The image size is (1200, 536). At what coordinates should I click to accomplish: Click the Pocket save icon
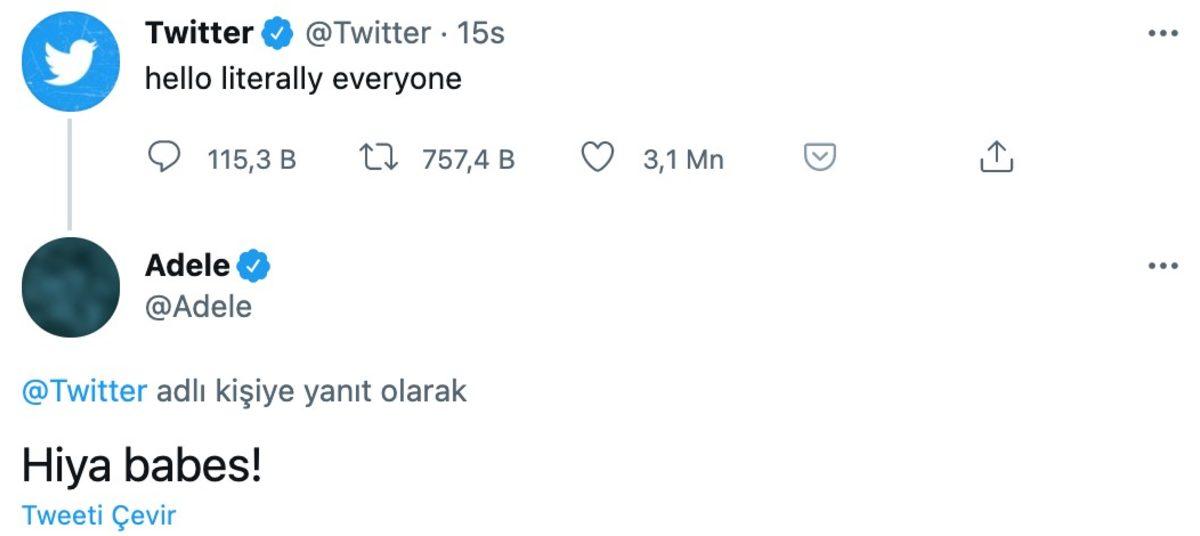click(820, 158)
